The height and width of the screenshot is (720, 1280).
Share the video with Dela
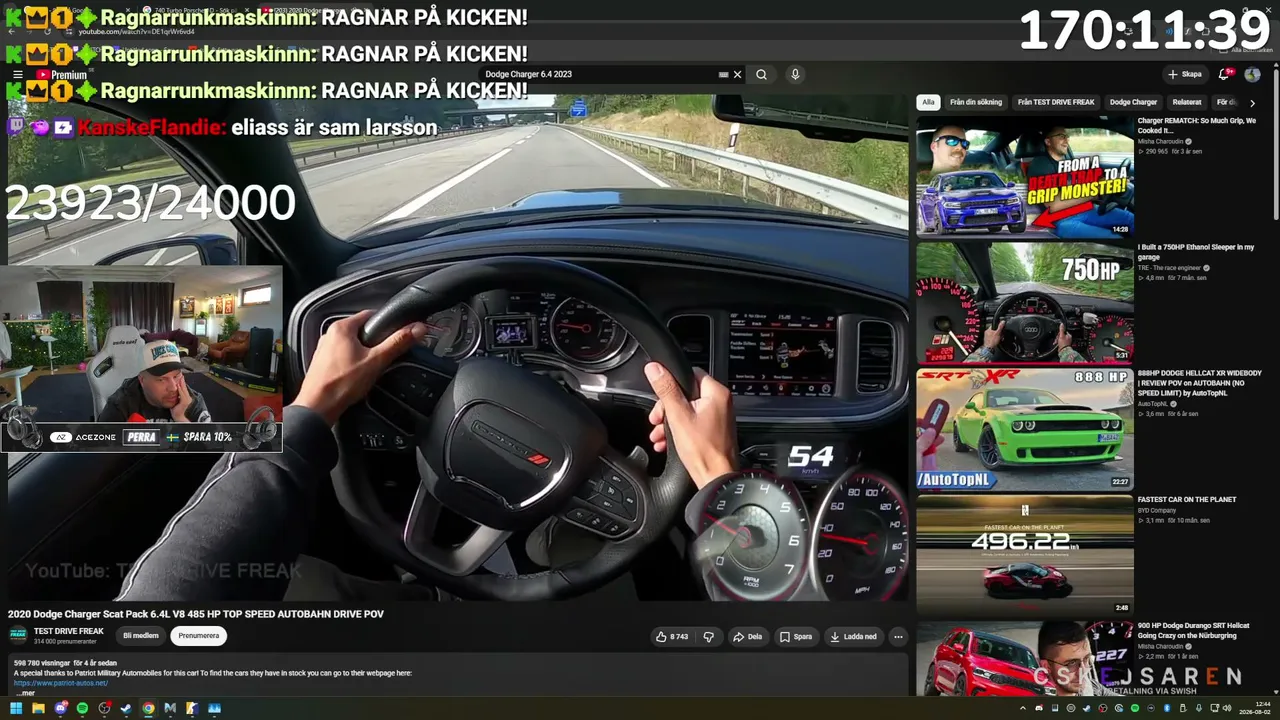(748, 636)
